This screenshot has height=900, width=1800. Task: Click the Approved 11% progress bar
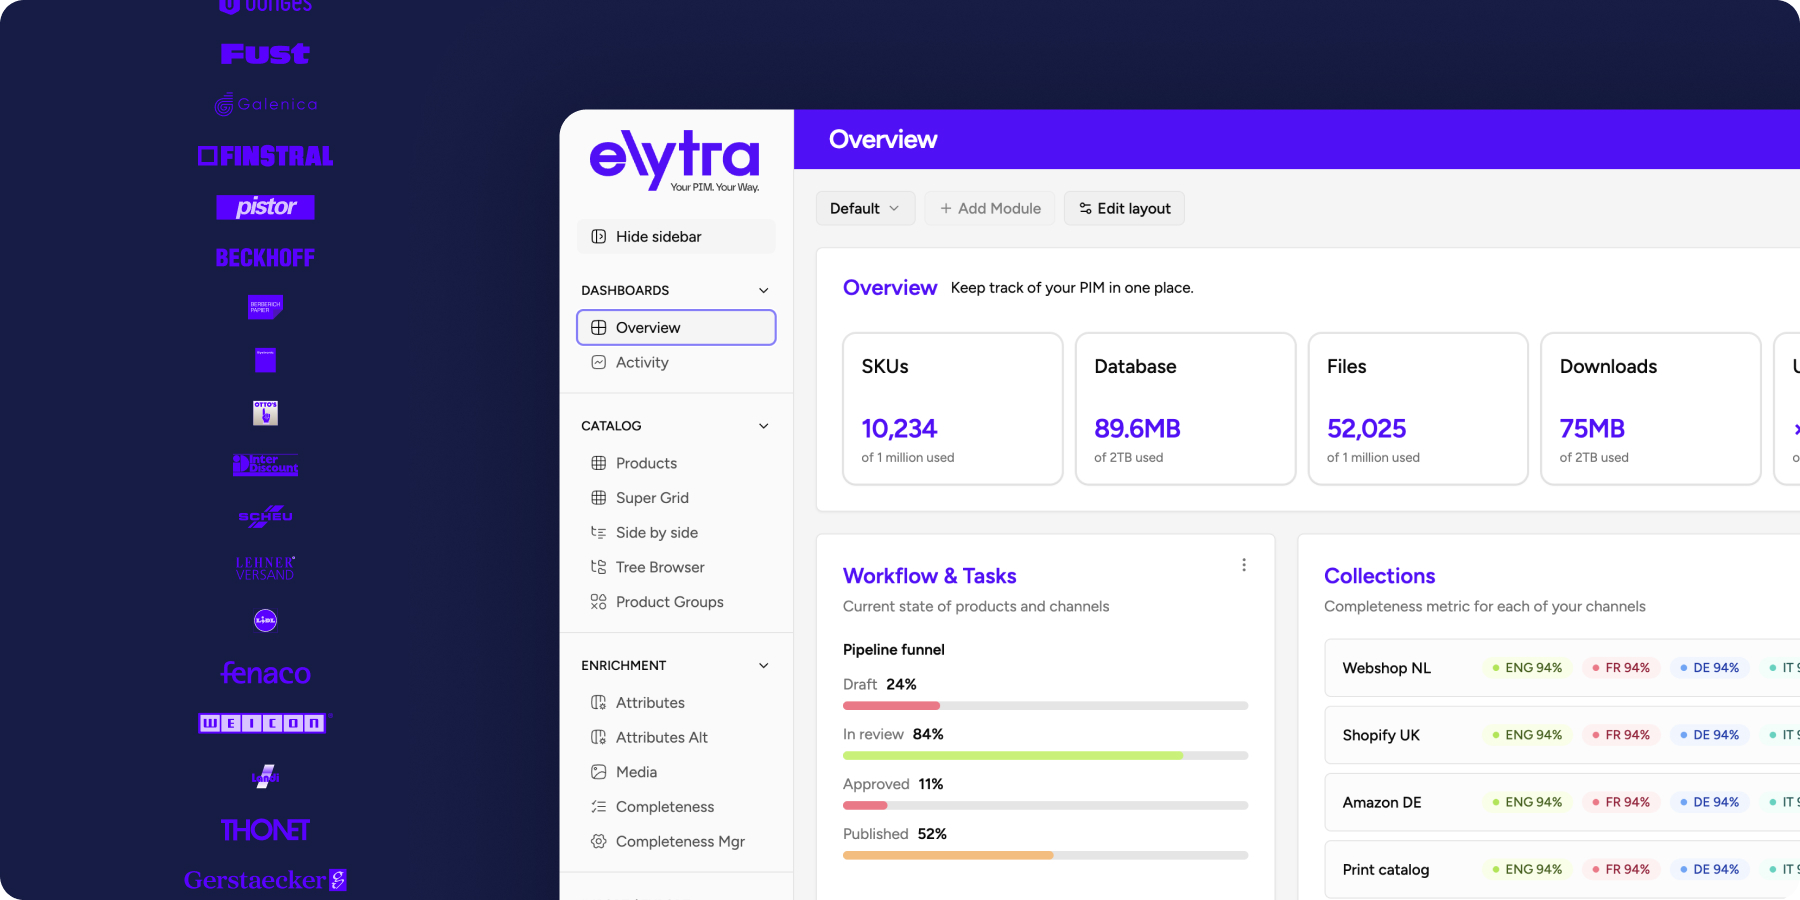point(1045,805)
